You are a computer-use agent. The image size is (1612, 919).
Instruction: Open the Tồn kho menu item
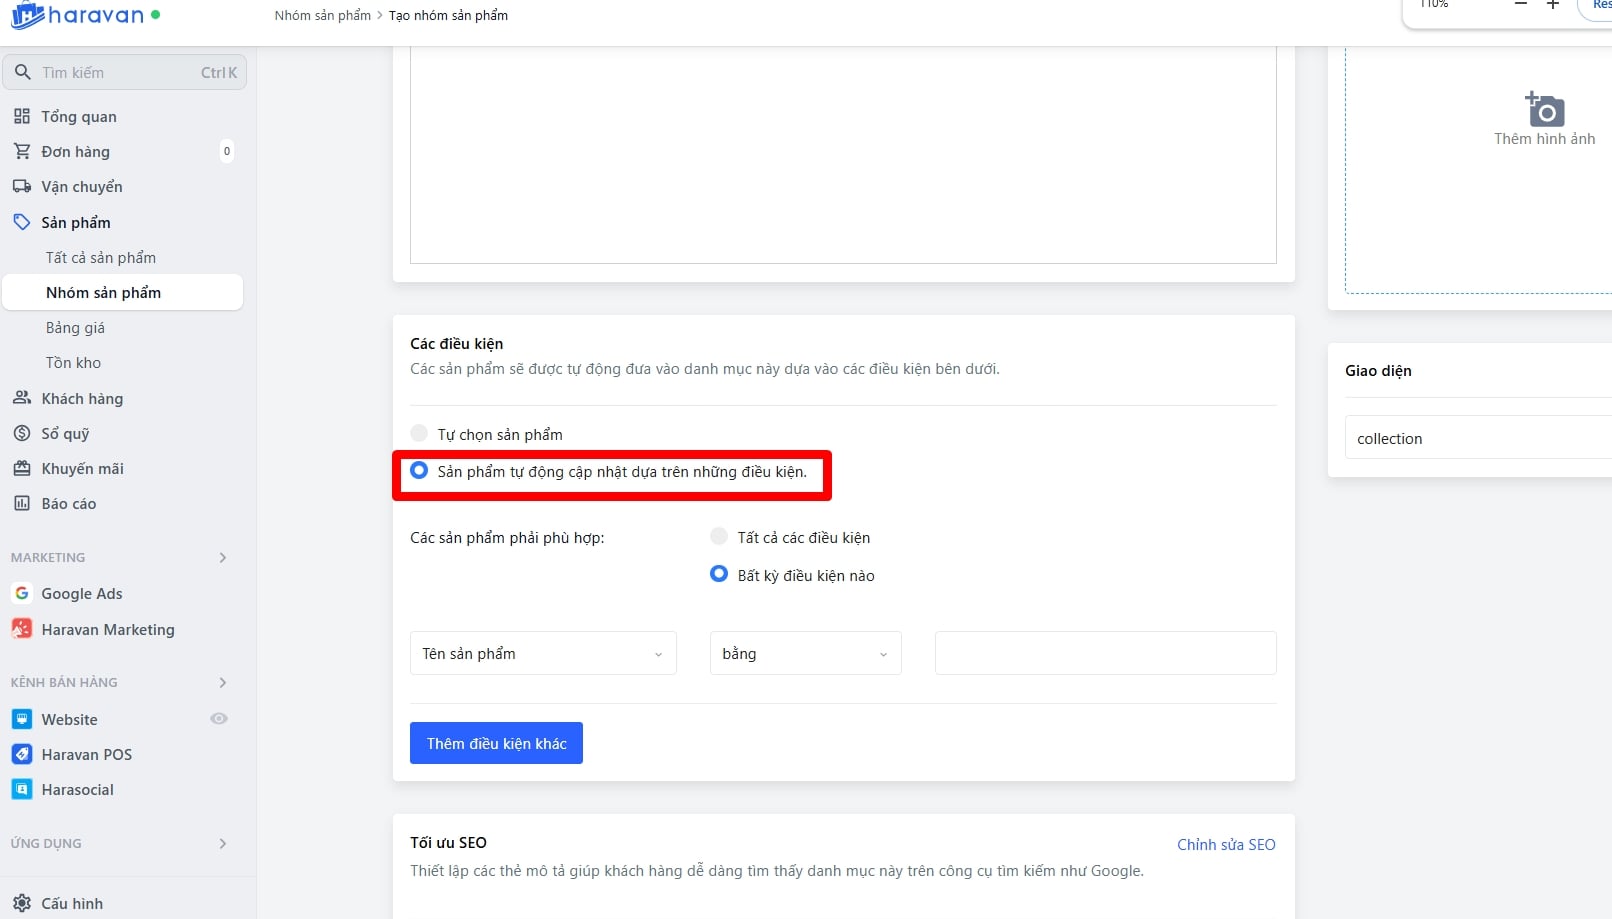(x=73, y=362)
